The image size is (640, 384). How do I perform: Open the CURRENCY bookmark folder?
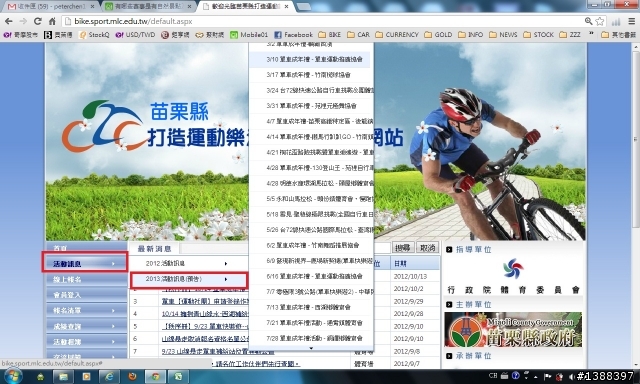(397, 35)
